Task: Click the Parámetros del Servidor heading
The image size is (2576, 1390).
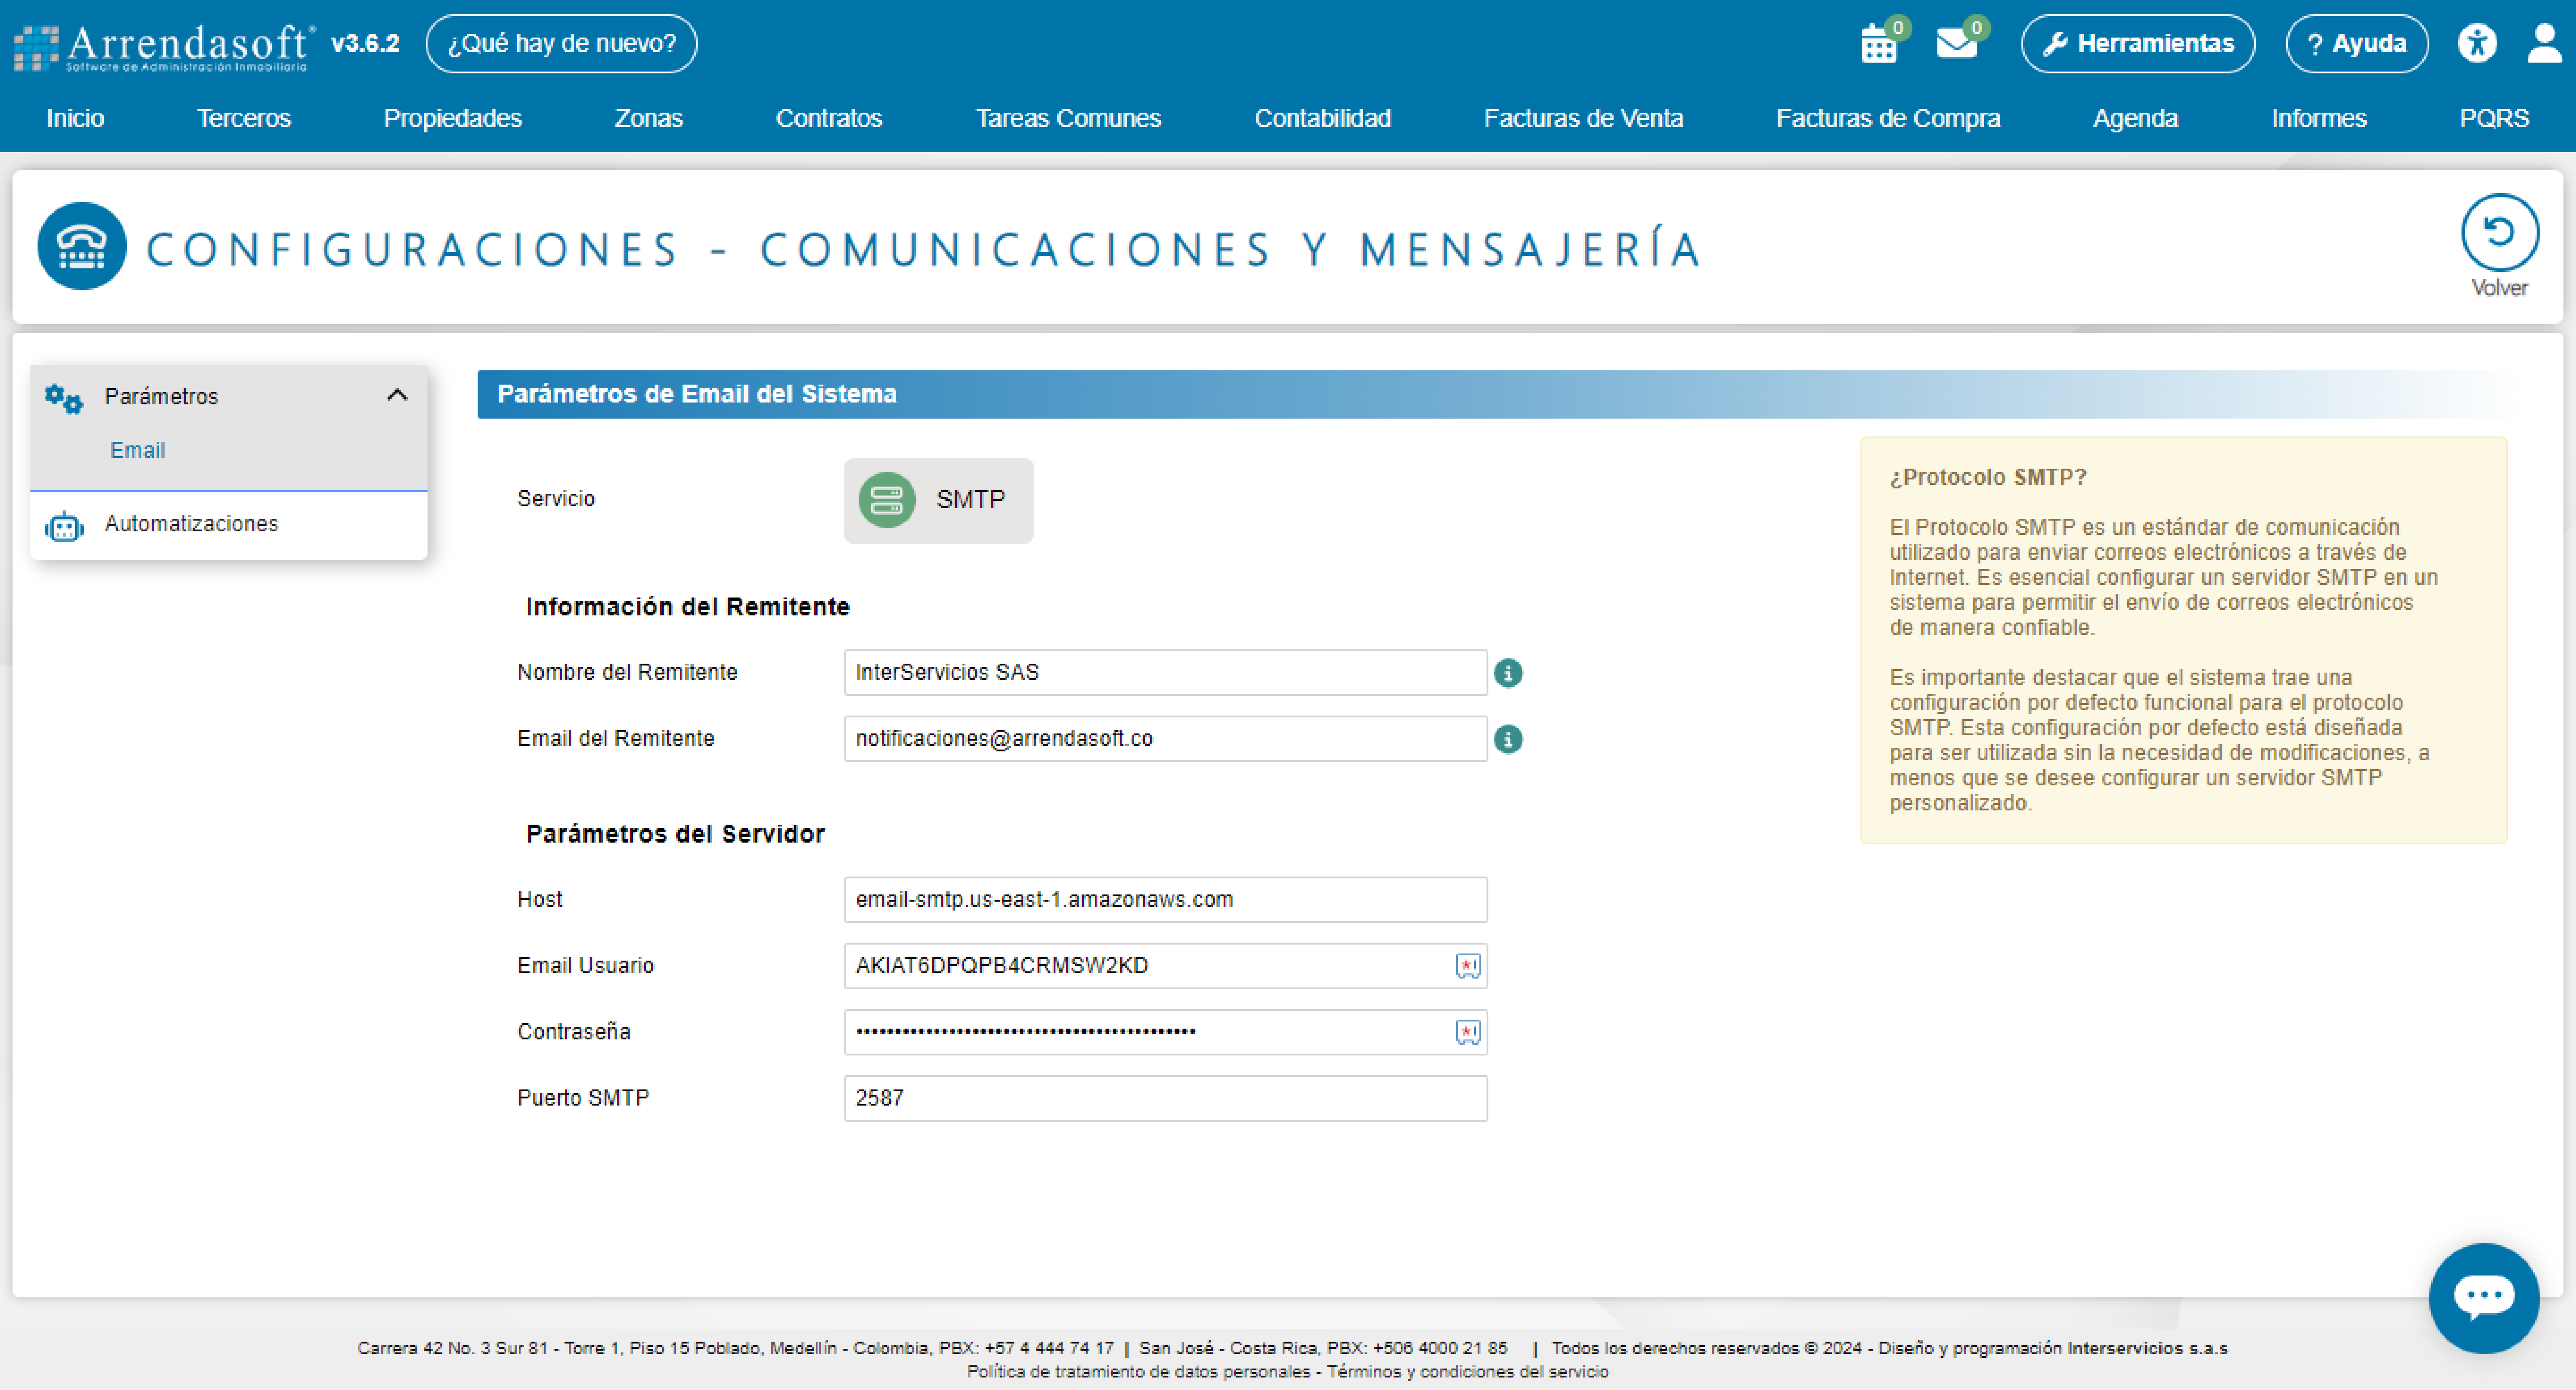Action: [x=675, y=834]
